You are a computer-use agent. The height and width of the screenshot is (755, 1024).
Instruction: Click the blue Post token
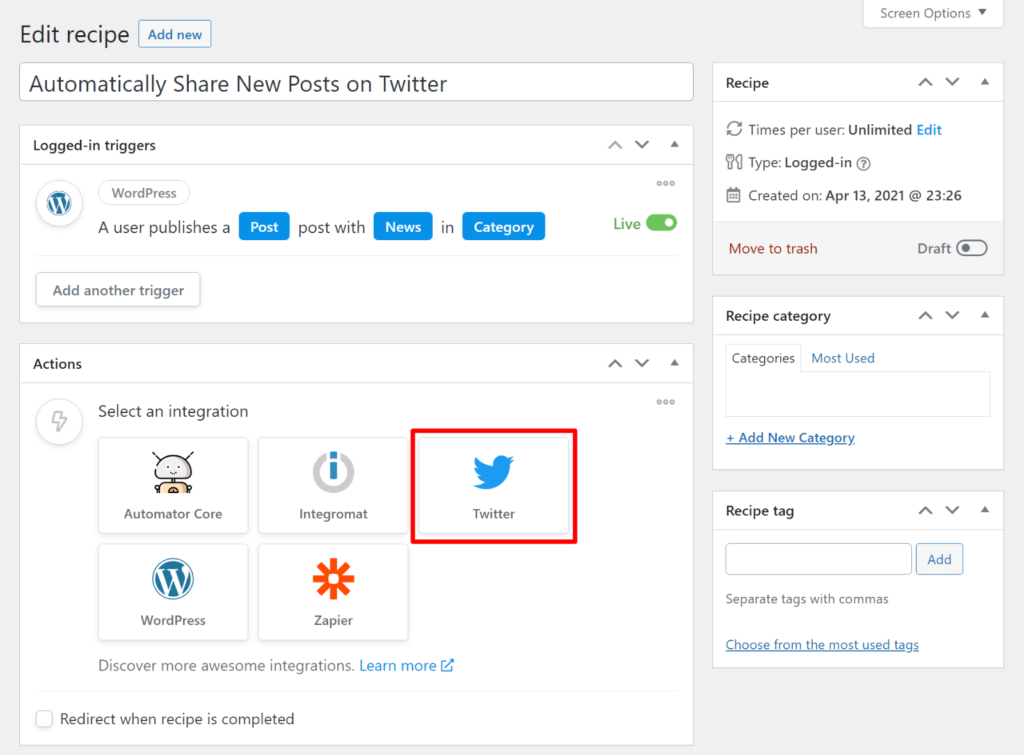point(264,227)
